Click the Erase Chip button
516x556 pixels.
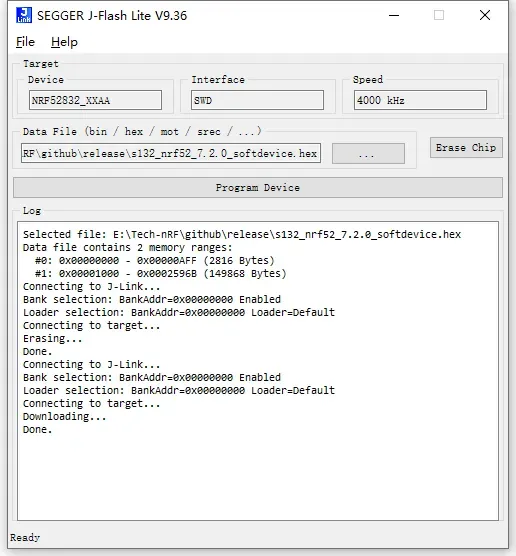[466, 148]
